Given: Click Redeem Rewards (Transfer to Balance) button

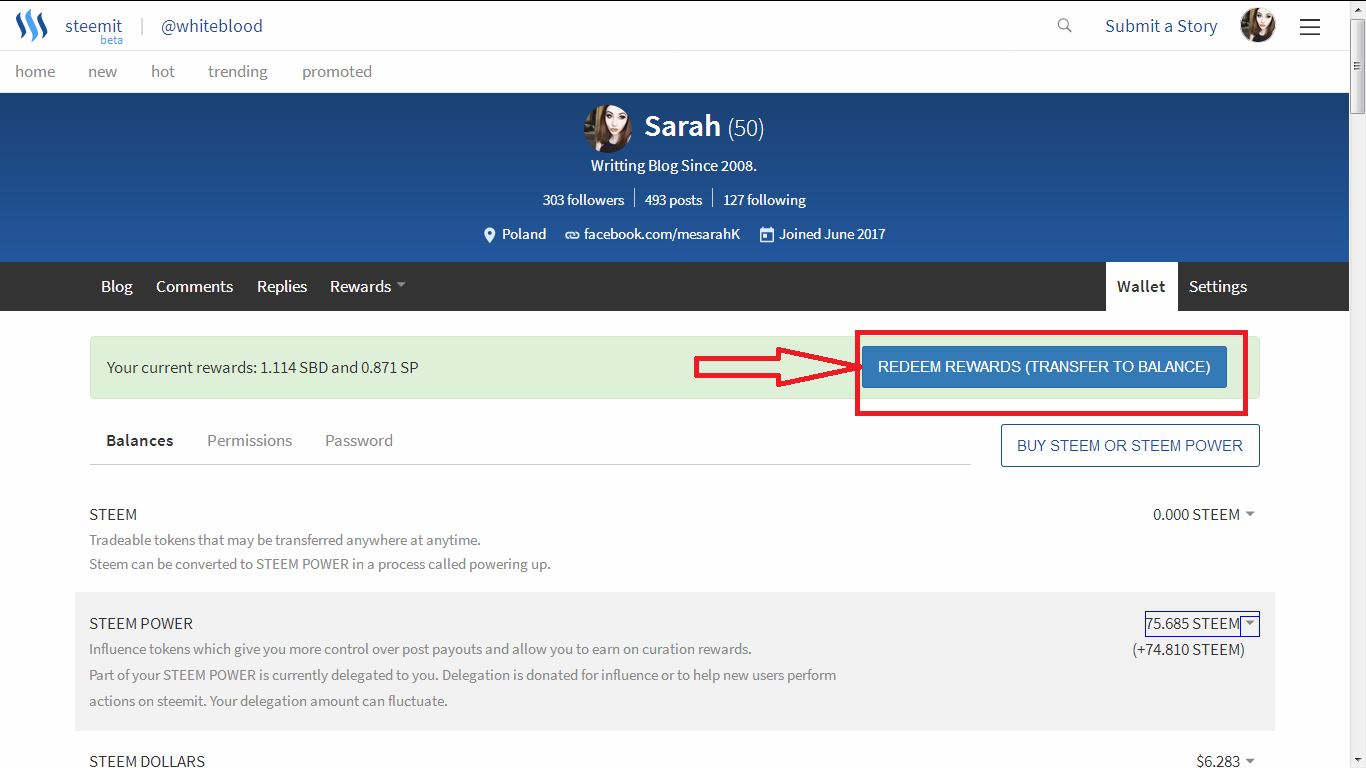Looking at the screenshot, I should click(1044, 367).
